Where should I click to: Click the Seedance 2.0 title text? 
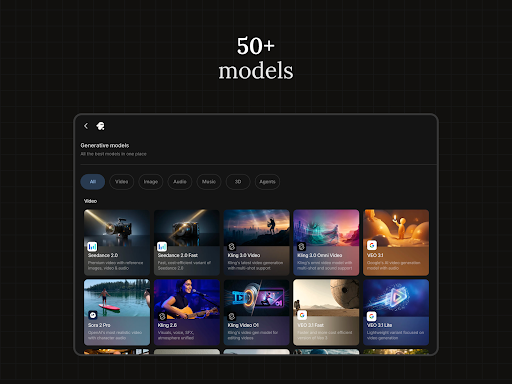point(103,255)
